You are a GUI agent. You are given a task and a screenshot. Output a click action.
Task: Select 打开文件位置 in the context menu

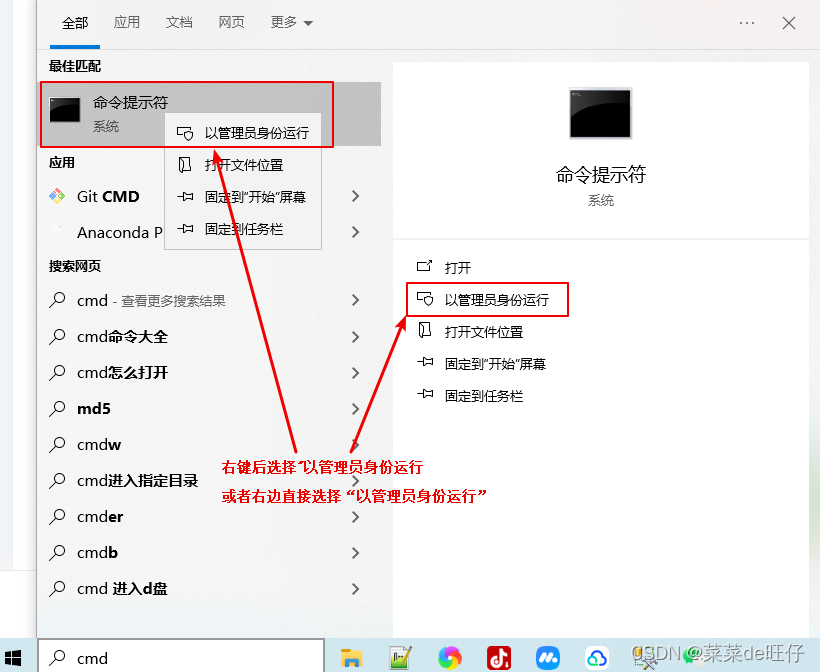click(x=243, y=165)
